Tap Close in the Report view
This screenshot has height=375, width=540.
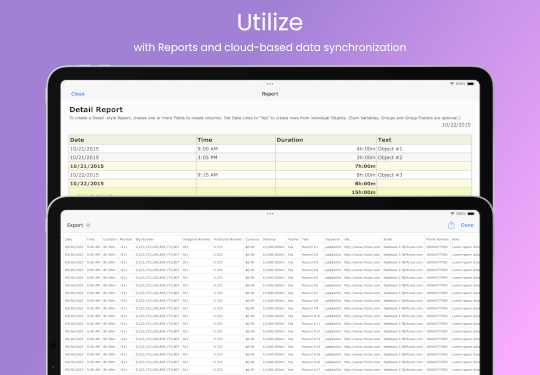[x=77, y=94]
